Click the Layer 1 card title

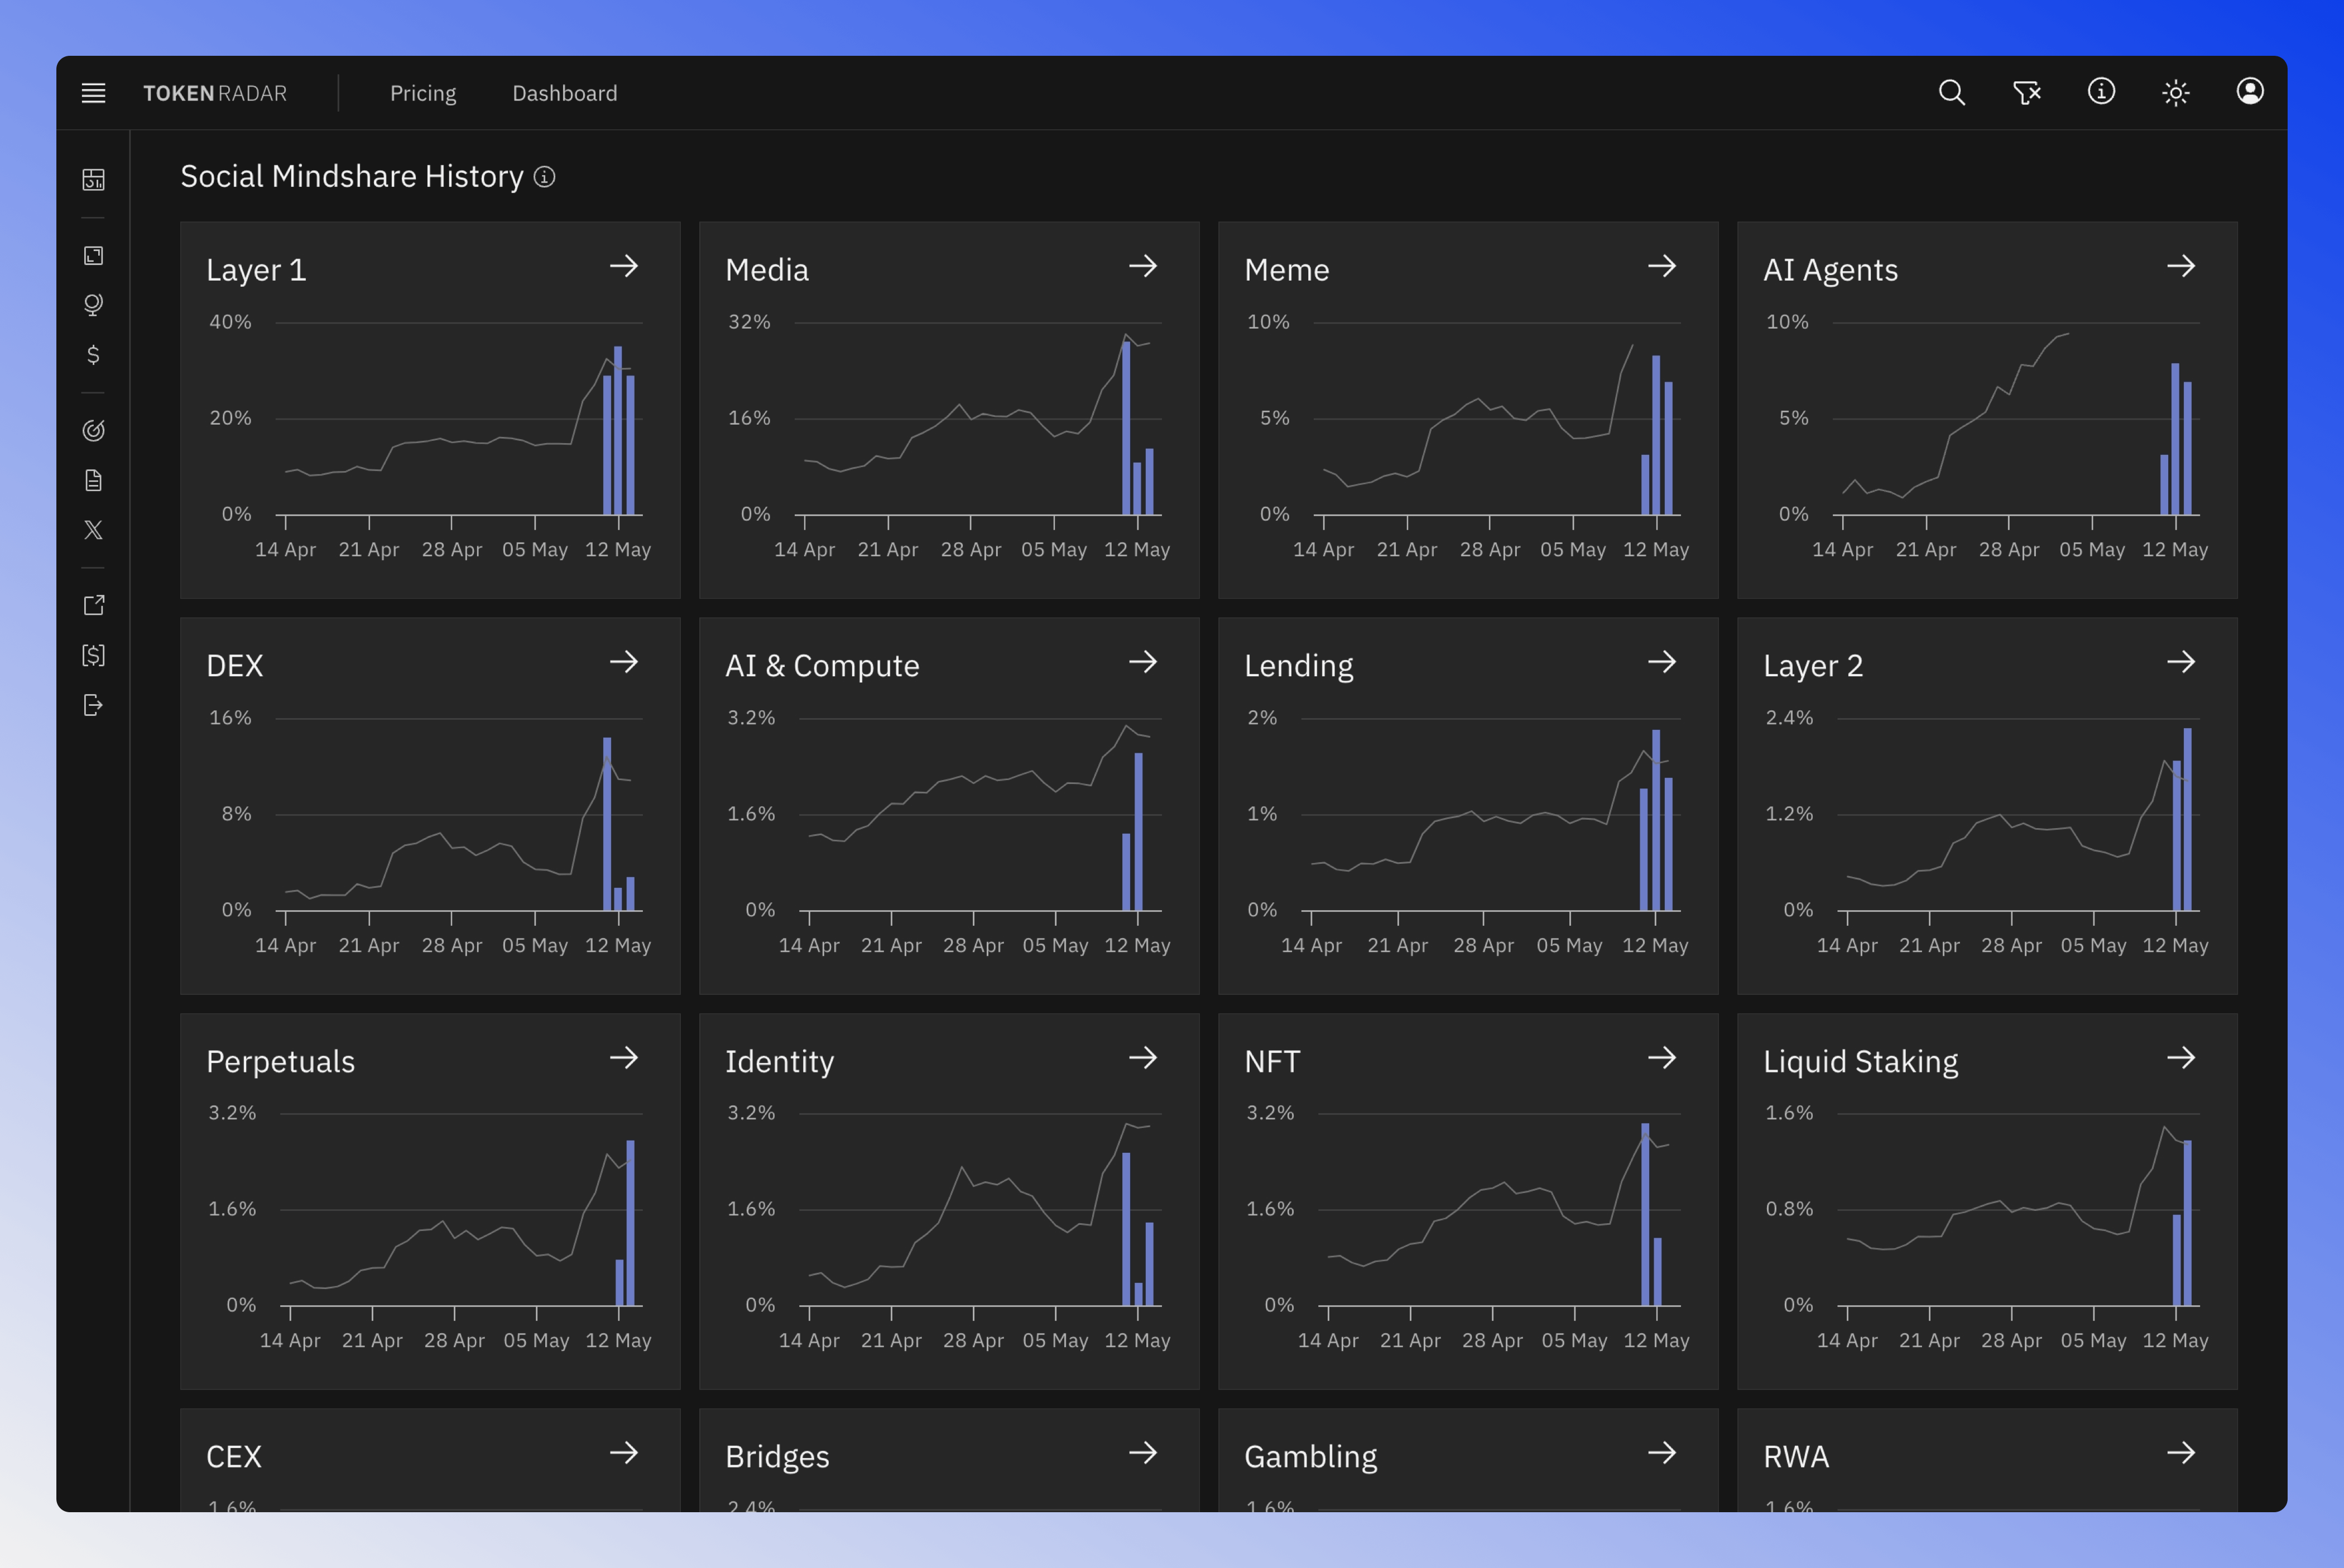click(x=256, y=270)
